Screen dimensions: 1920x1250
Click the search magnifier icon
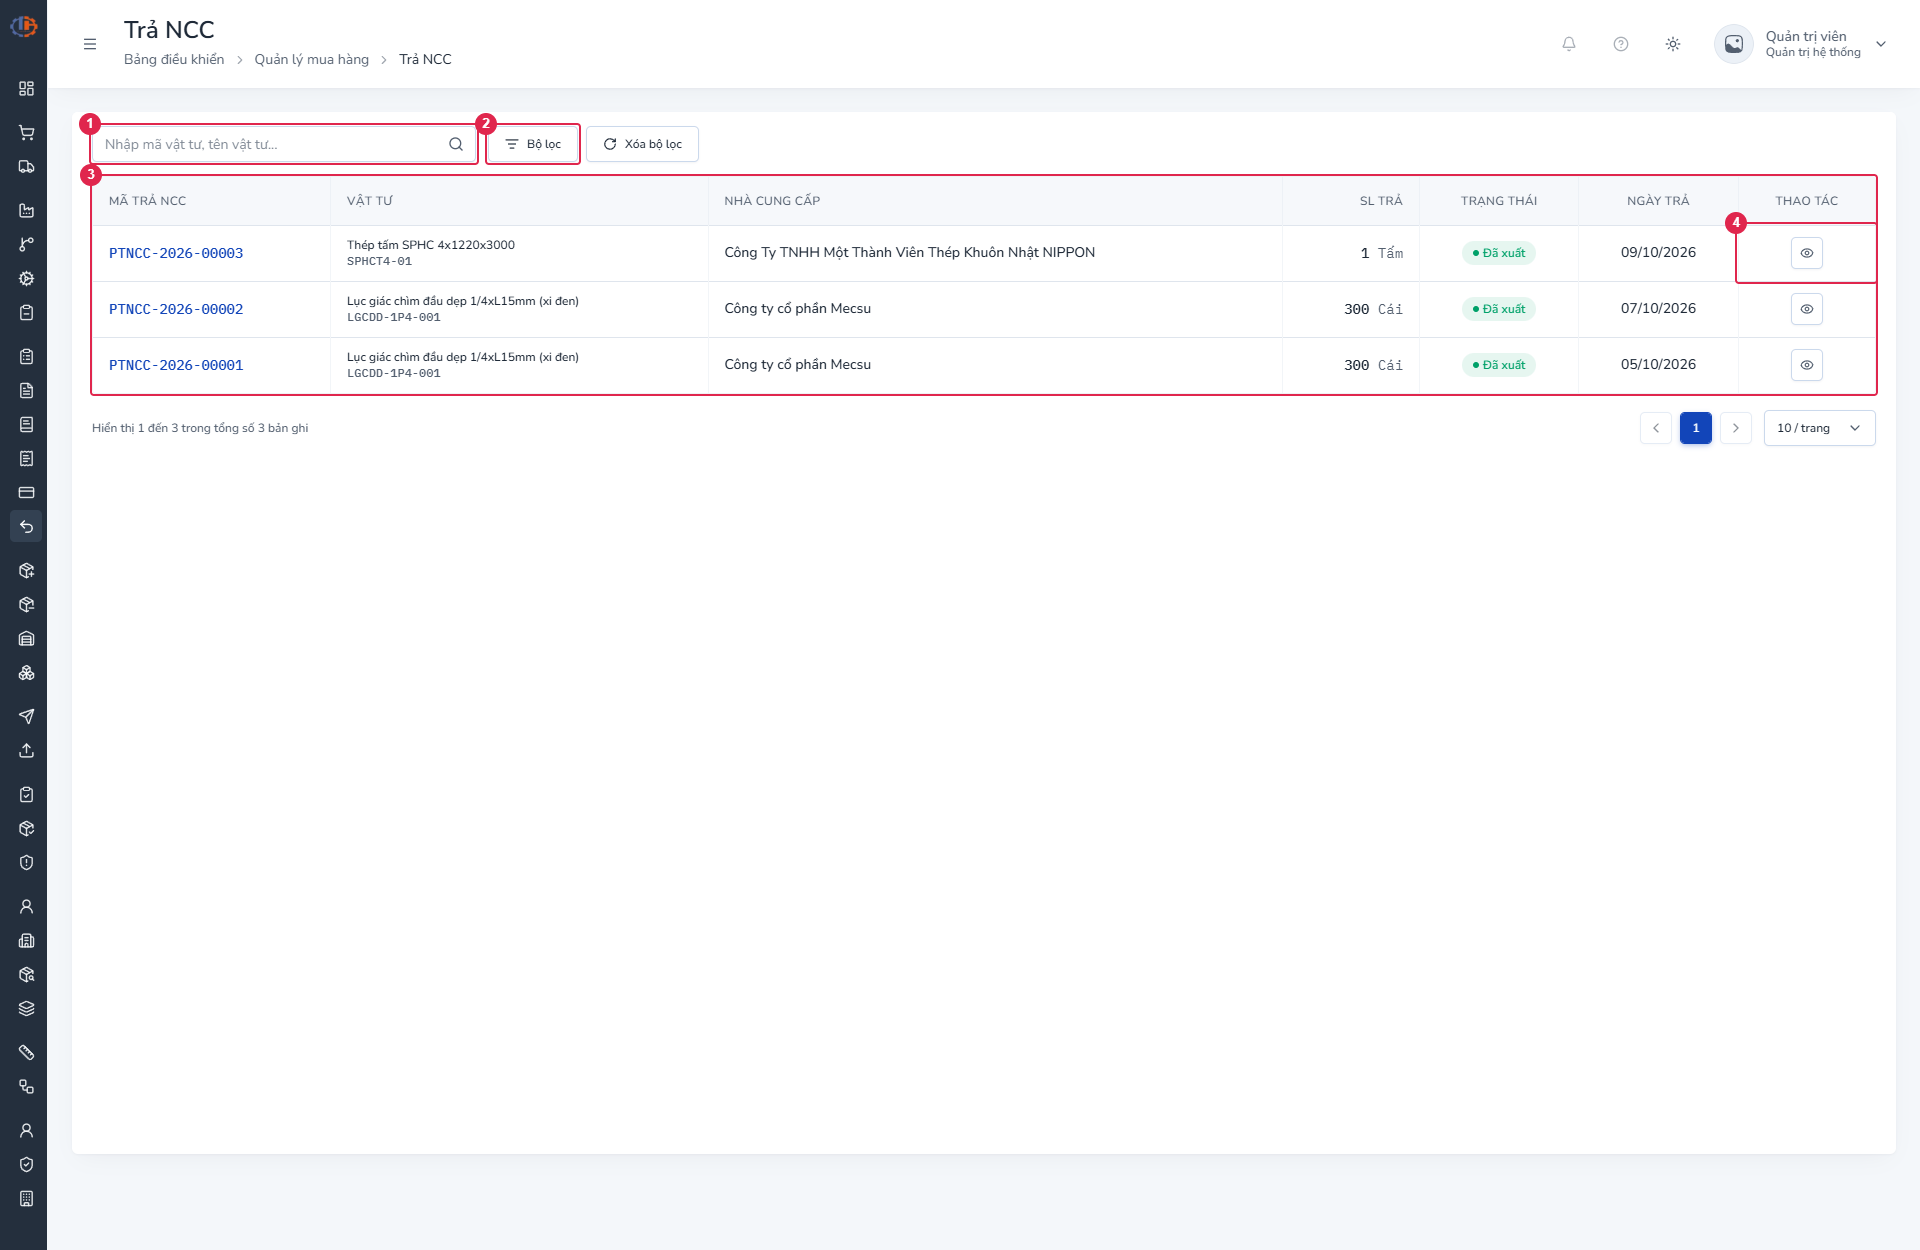coord(456,144)
